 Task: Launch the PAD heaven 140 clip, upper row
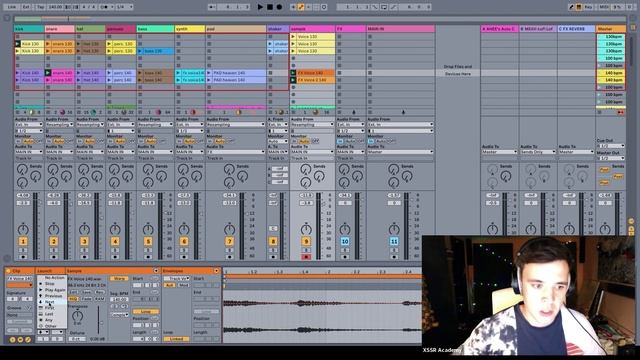point(209,73)
